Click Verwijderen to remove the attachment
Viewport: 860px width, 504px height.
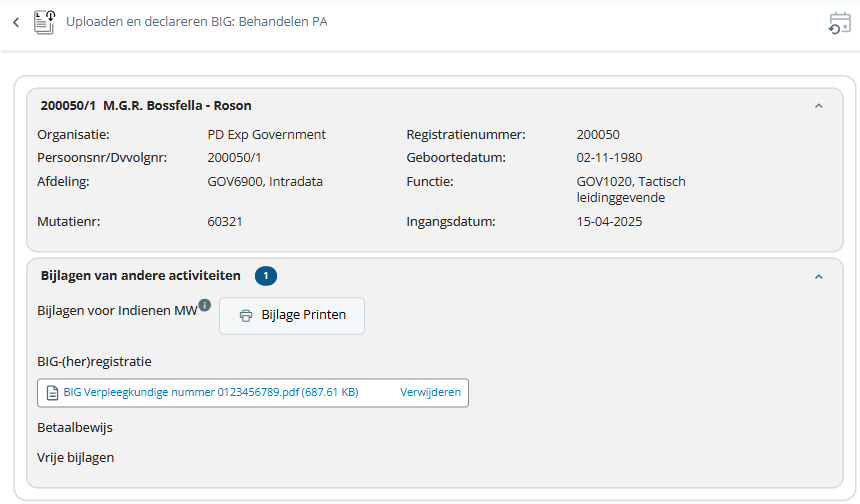(x=431, y=393)
